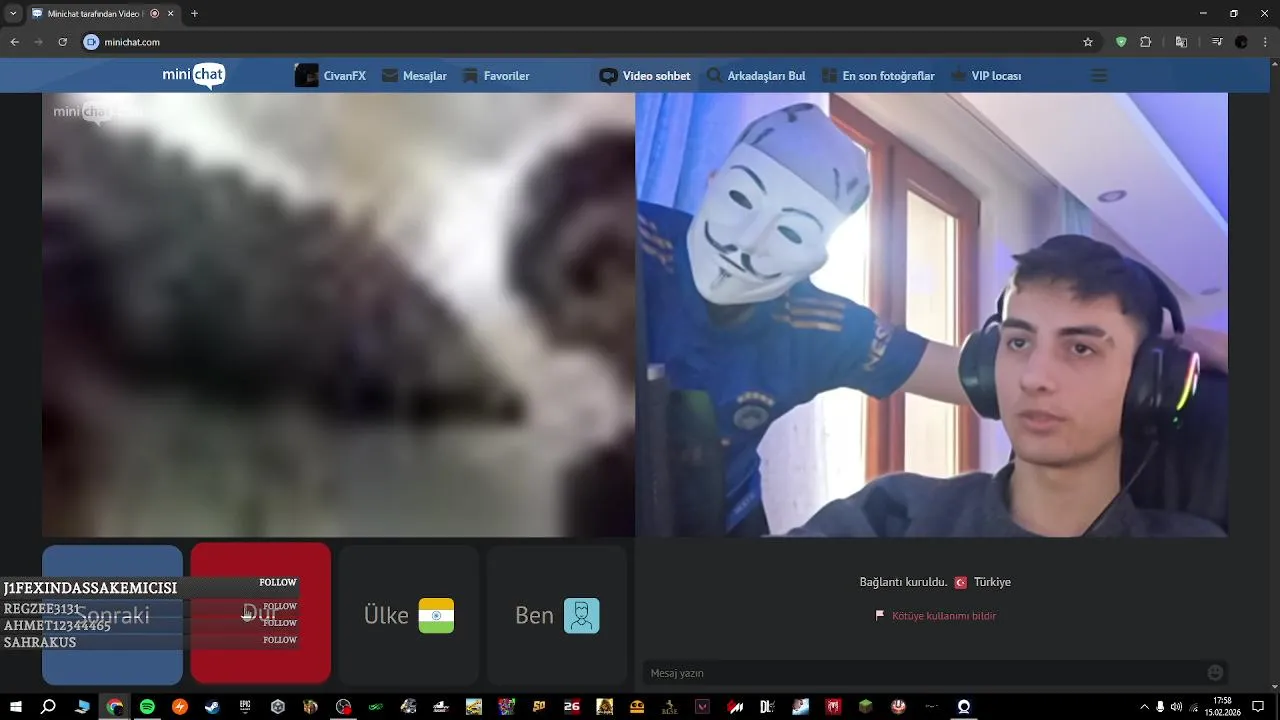Click the green shield adblock extension

pos(1121,42)
